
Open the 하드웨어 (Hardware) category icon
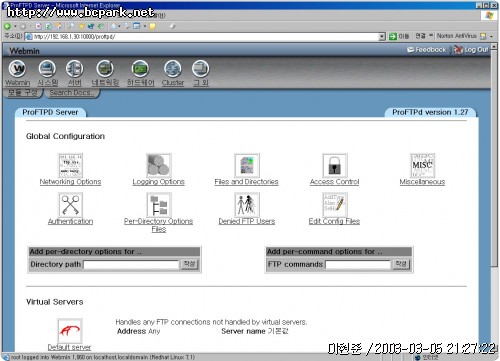(140, 69)
